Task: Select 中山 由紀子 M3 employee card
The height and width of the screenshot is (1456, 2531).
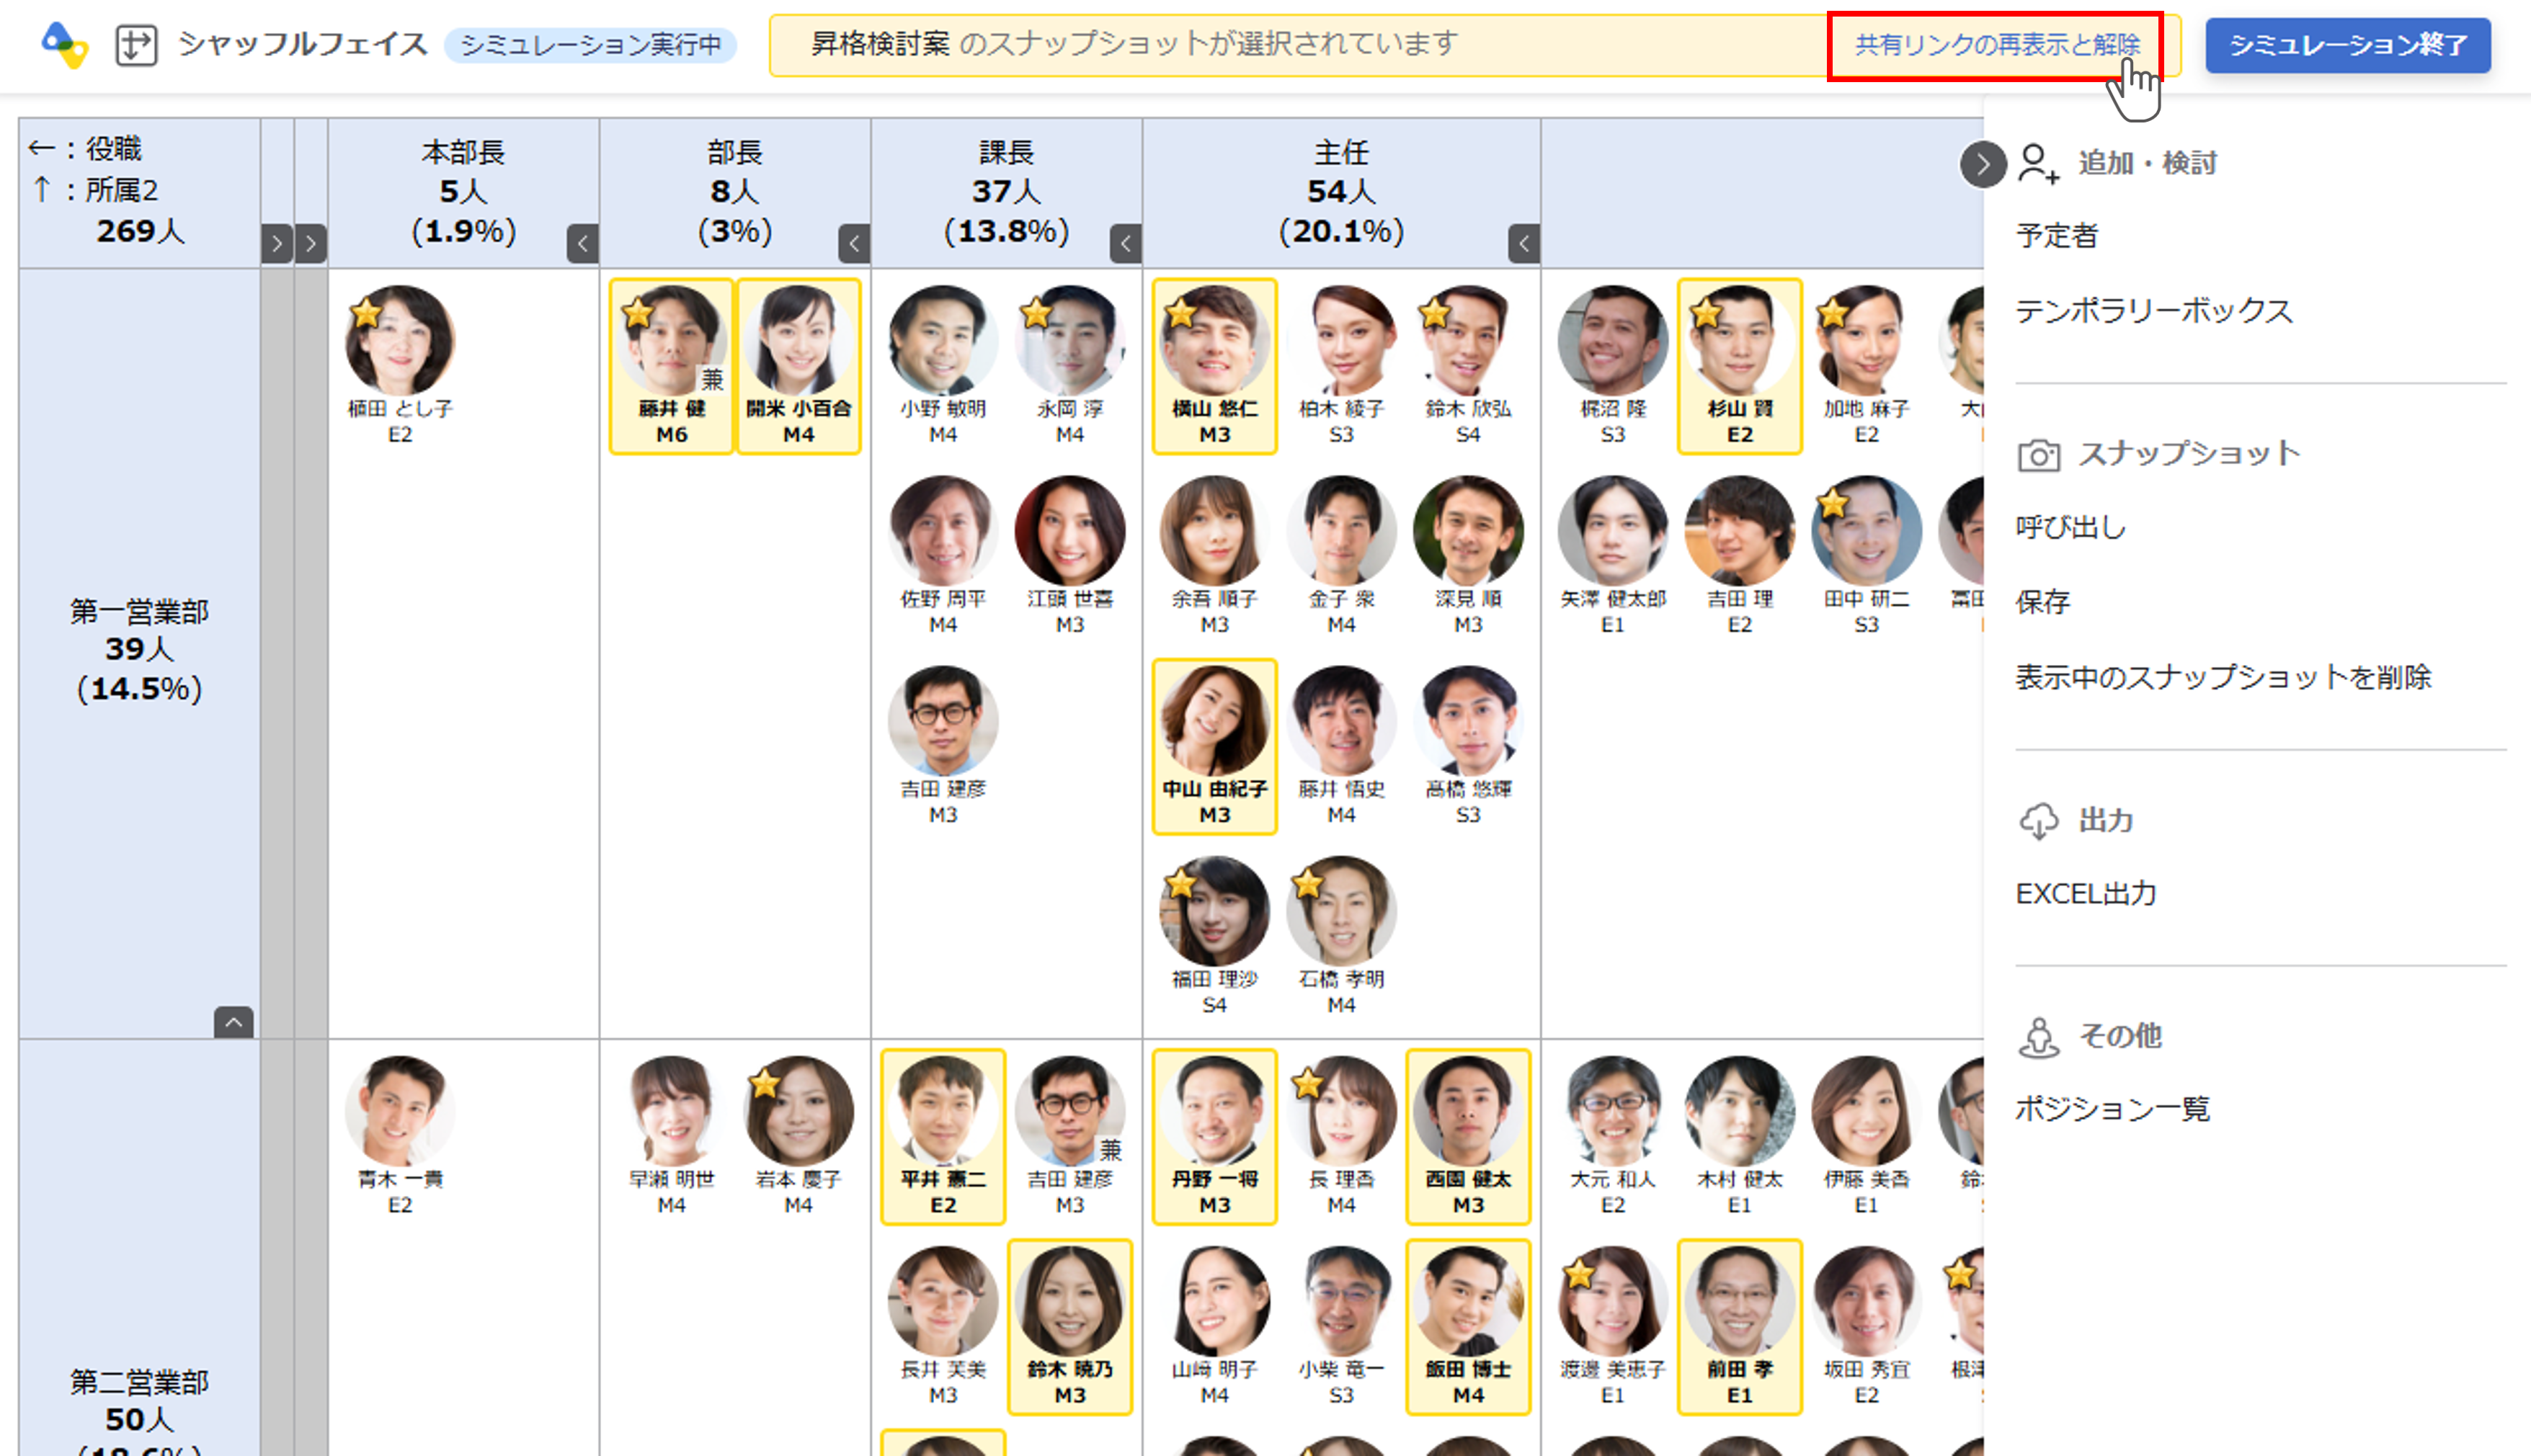Action: (1214, 746)
